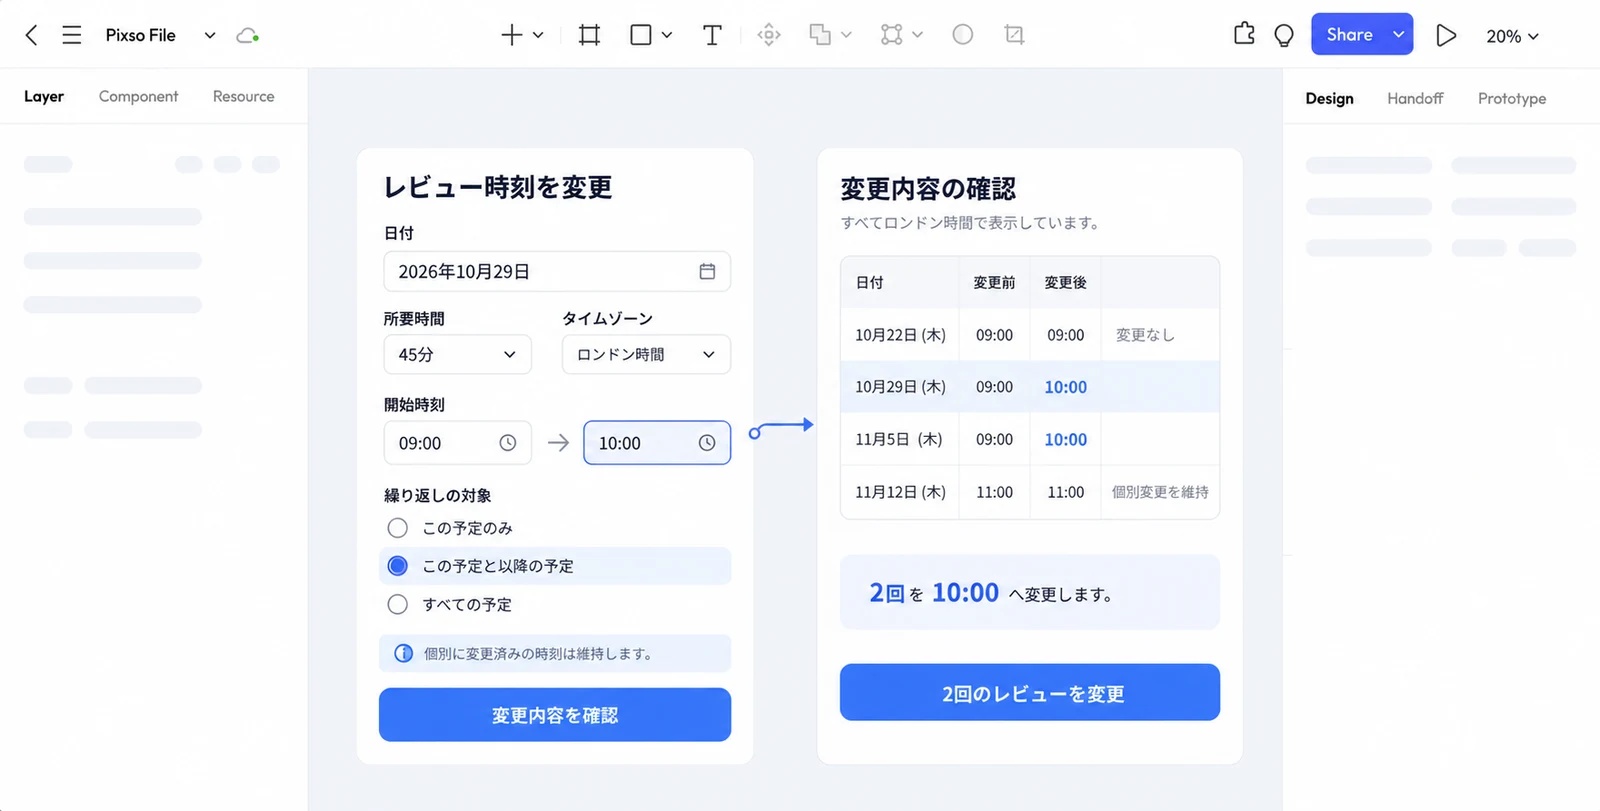Click the mask circle icon
The width and height of the screenshot is (1600, 811).
(x=963, y=35)
